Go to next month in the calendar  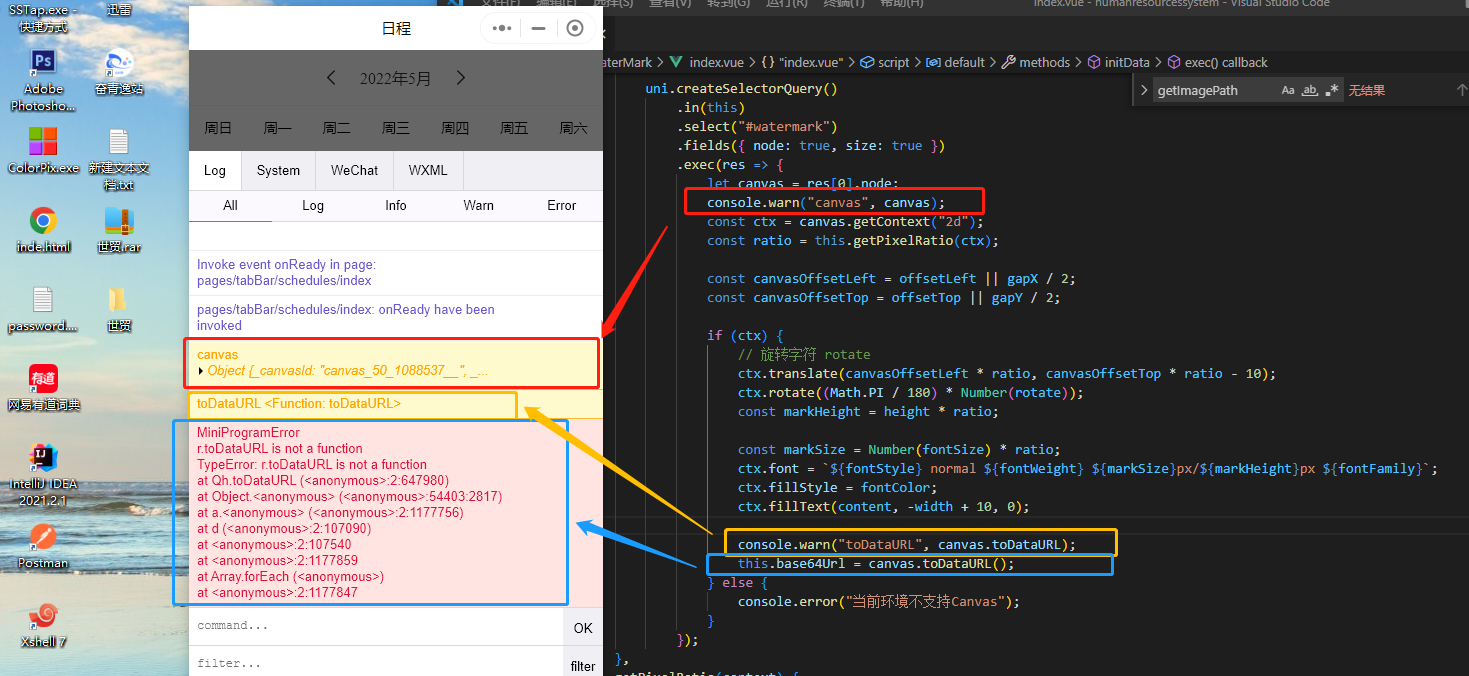click(x=460, y=77)
